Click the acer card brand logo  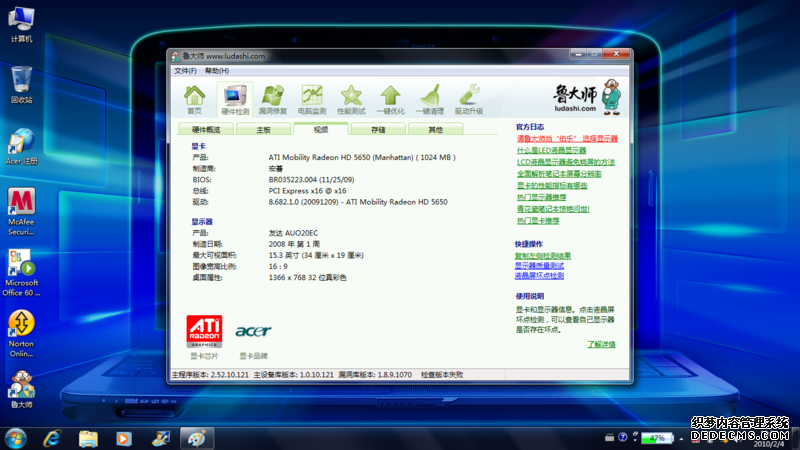pos(253,331)
